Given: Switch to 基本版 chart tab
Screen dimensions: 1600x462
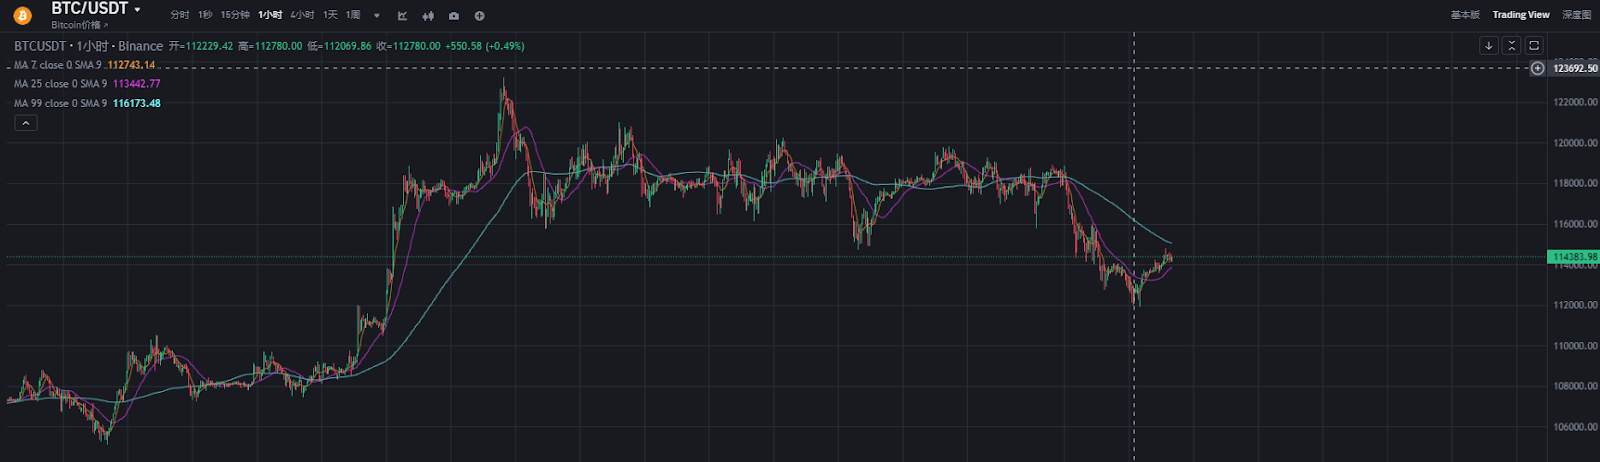Looking at the screenshot, I should (1465, 15).
